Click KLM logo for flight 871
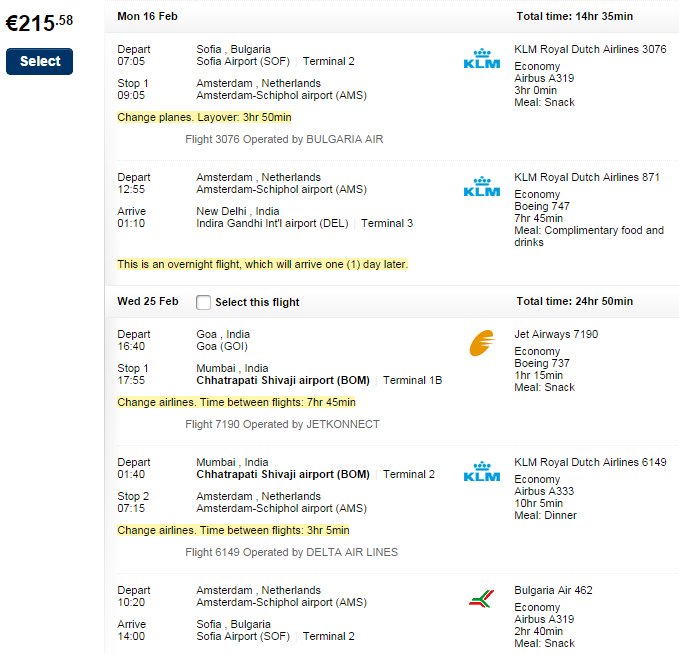Screen dimensions: 679x654 pyautogui.click(x=482, y=187)
